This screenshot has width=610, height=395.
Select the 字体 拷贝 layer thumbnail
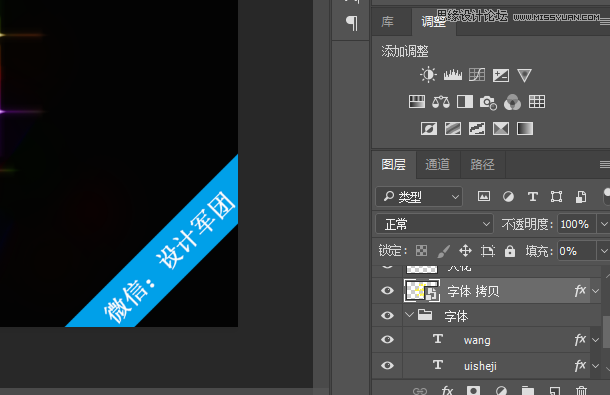[422, 291]
